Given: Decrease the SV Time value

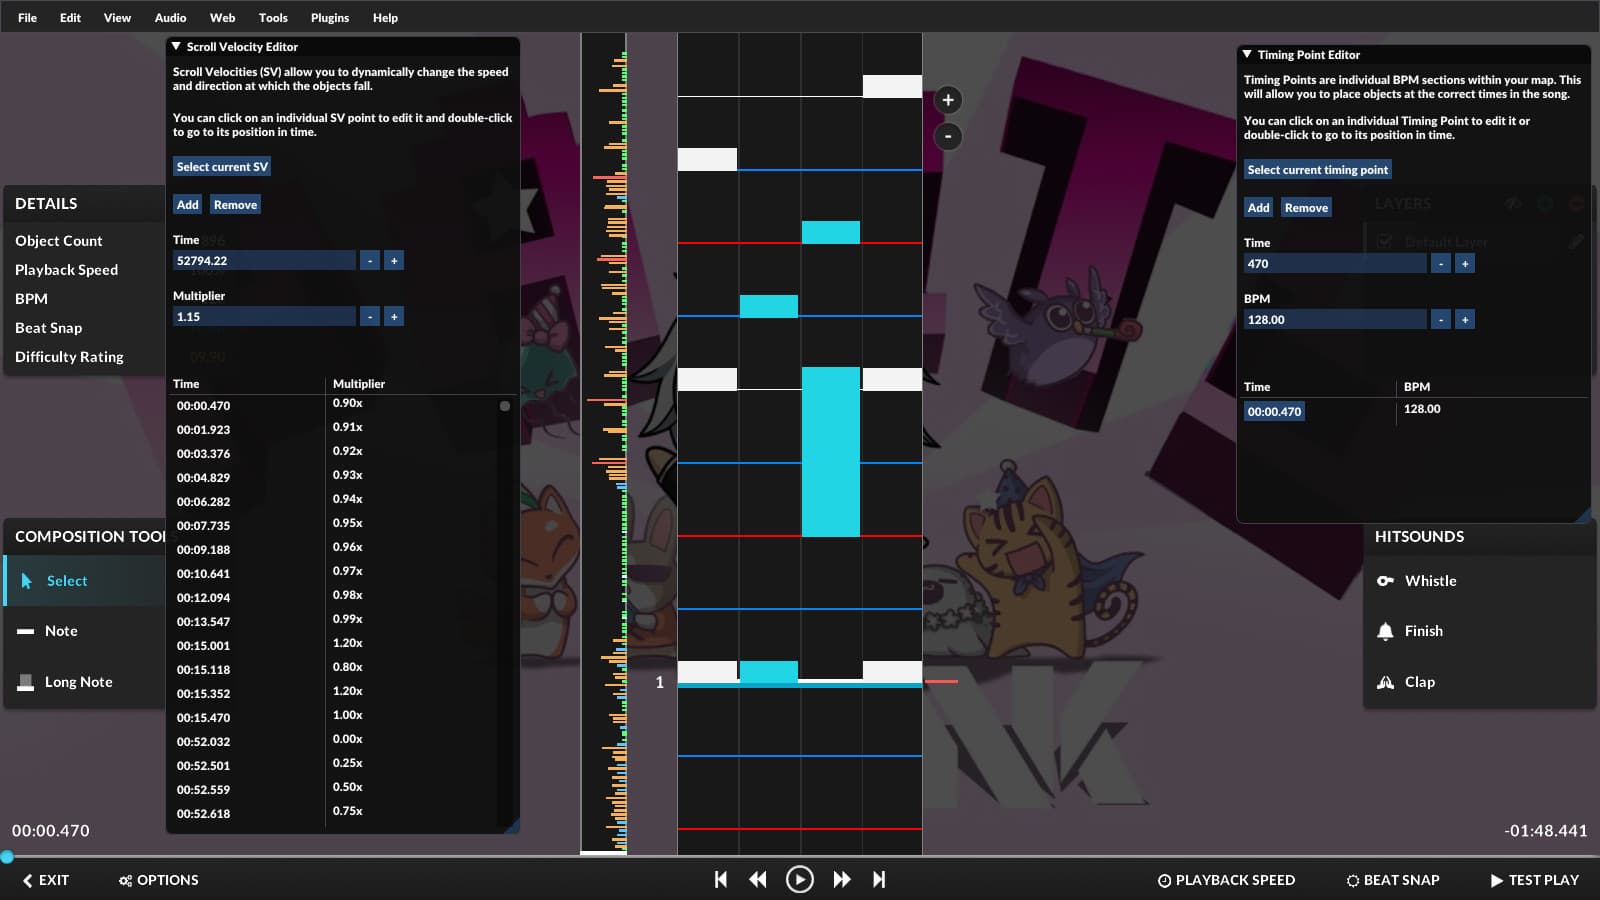Looking at the screenshot, I should (x=370, y=261).
